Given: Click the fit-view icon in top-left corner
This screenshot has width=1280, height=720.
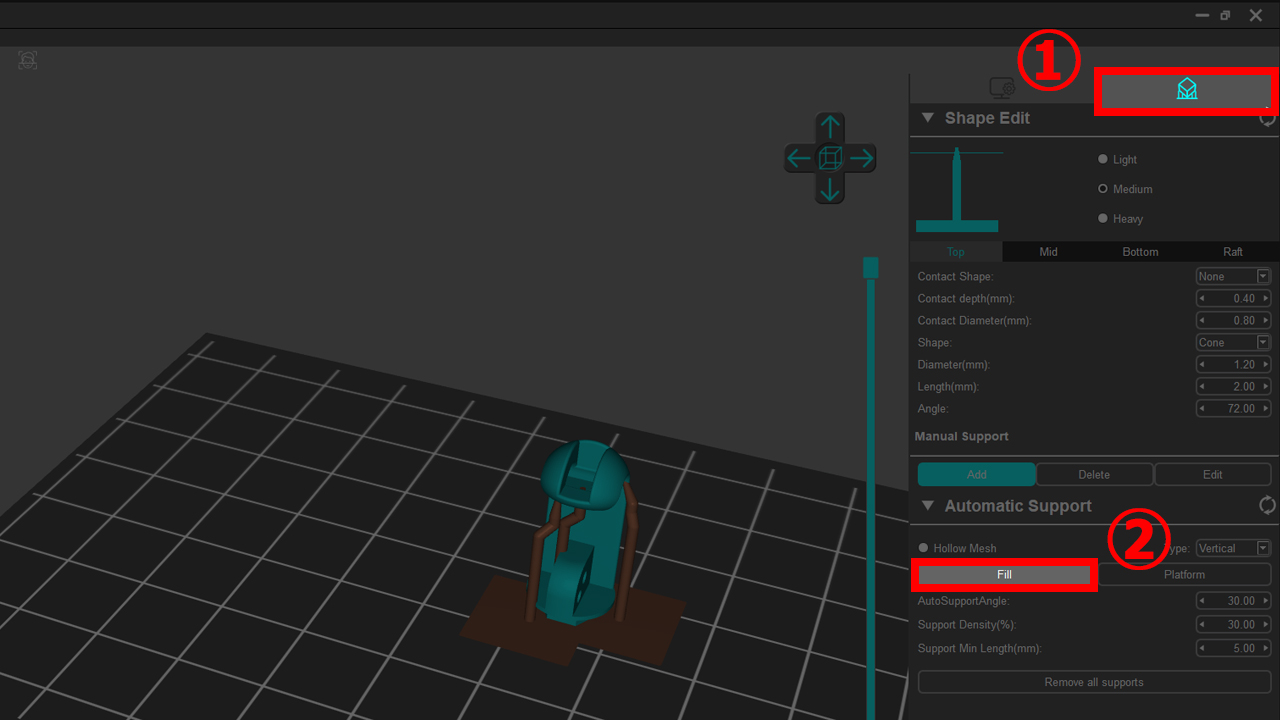Looking at the screenshot, I should 28,60.
